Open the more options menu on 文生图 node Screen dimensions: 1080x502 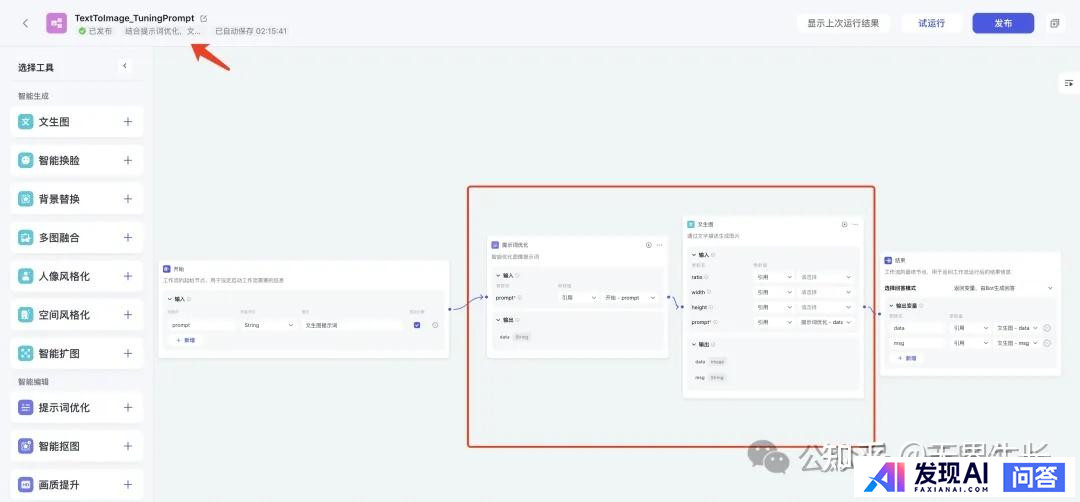[x=856, y=225]
